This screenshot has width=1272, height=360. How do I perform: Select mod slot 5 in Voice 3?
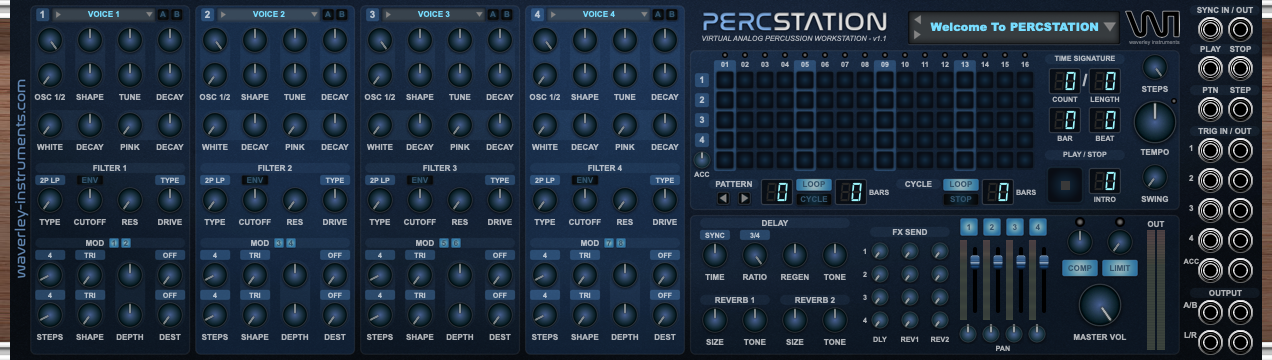pos(444,243)
